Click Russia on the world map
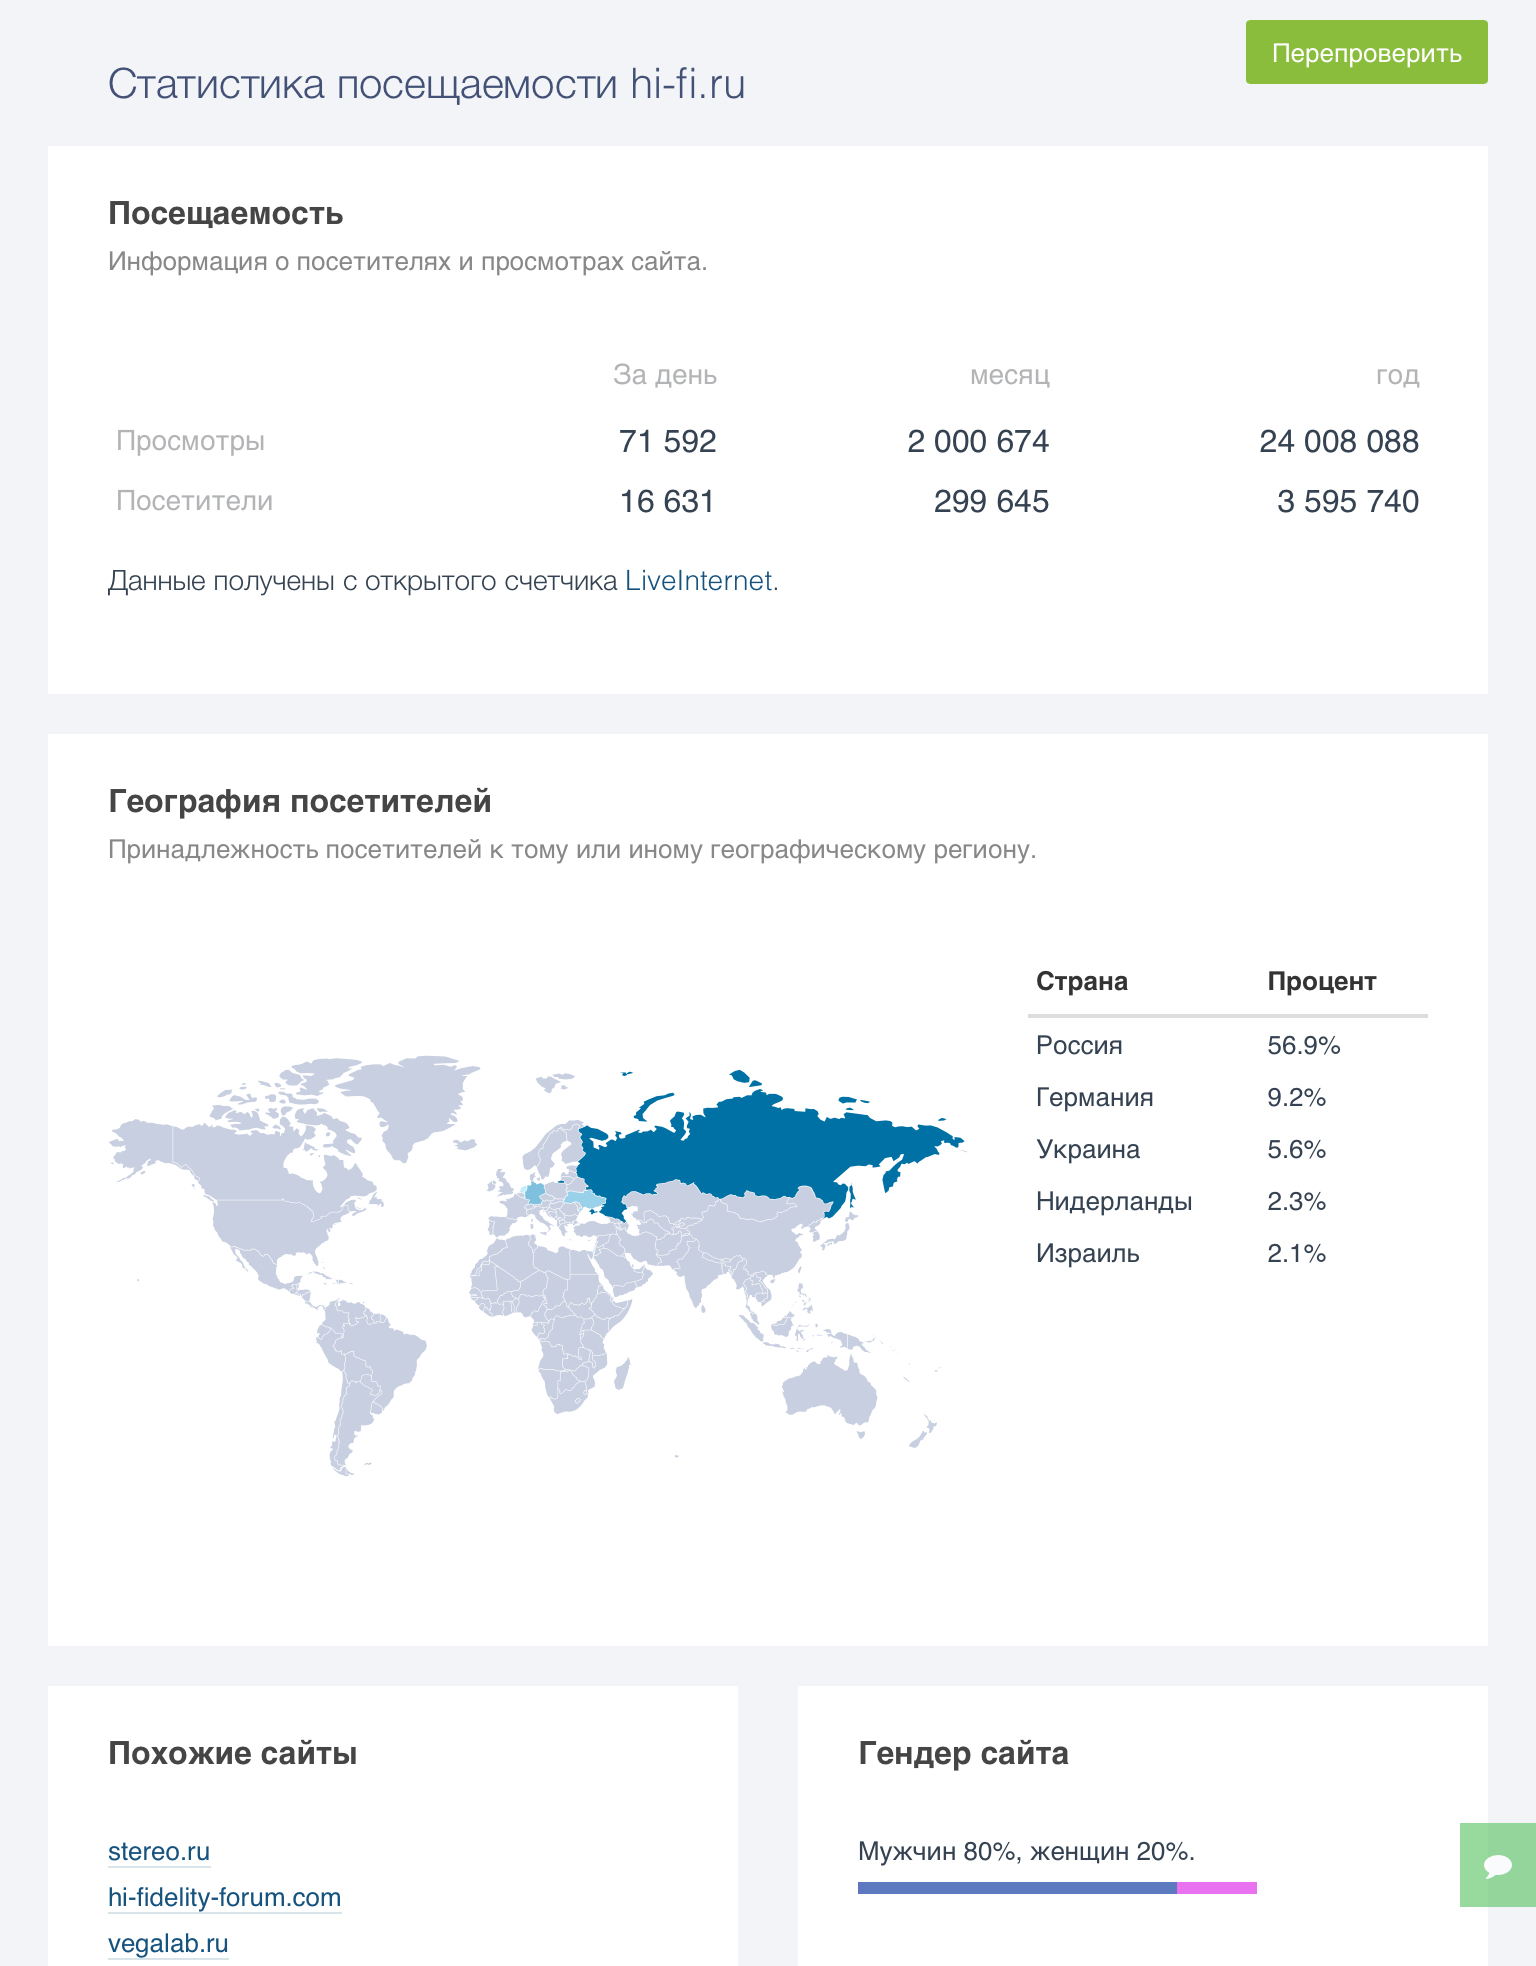This screenshot has width=1536, height=1966. tap(760, 1140)
